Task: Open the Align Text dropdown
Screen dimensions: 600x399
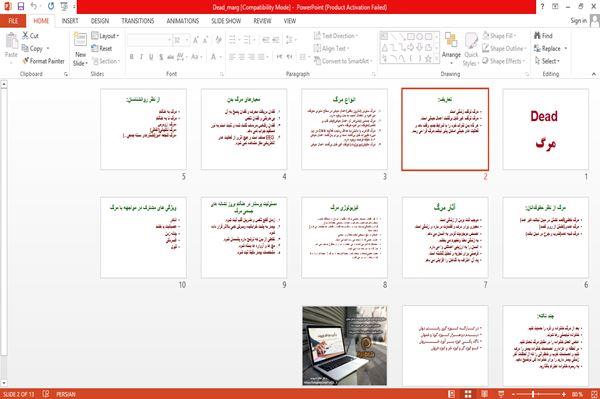Action: pos(332,48)
